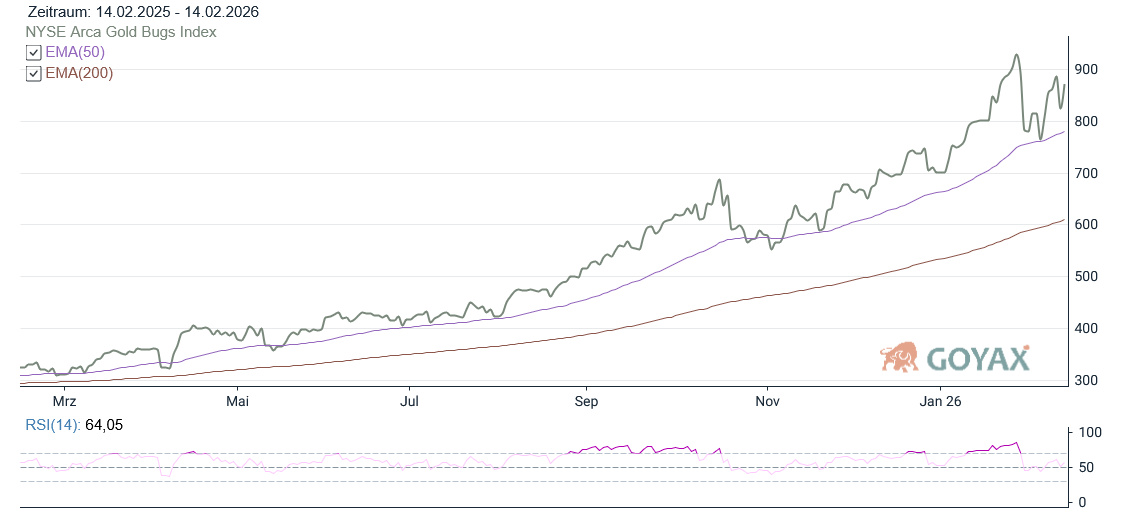This screenshot has height=513, width=1140.
Task: Click the GOYAX bull logo icon
Action: point(900,357)
